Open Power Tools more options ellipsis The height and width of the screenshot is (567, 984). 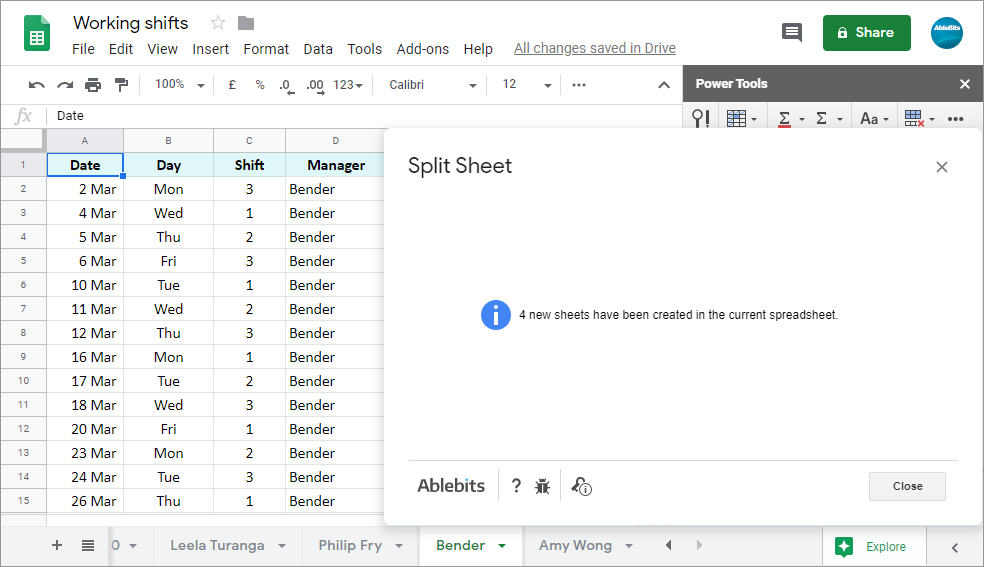pos(955,119)
